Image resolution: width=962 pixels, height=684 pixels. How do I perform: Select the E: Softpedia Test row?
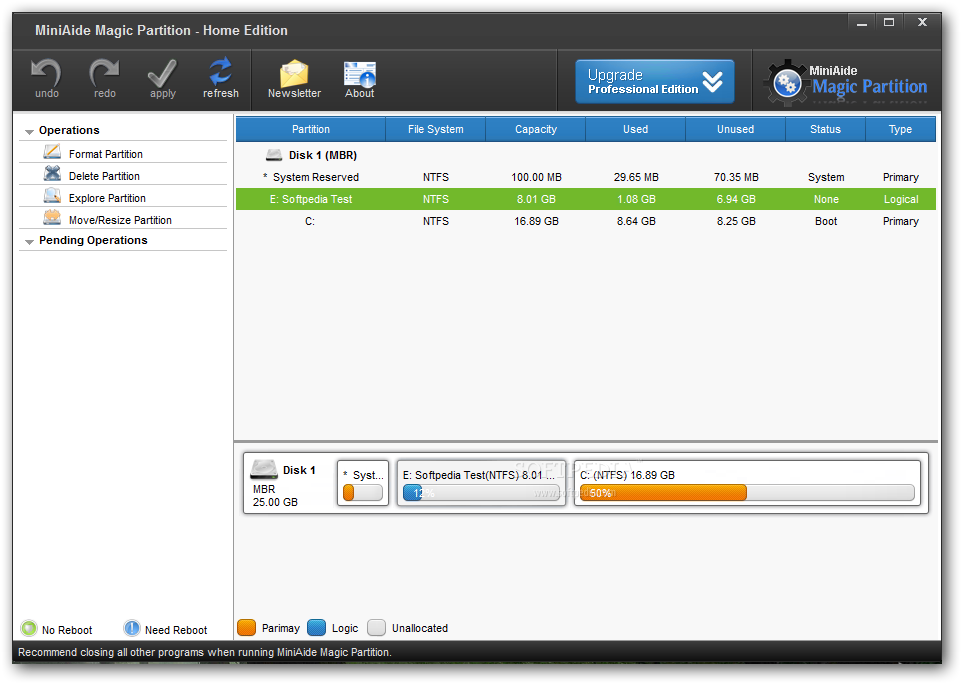tap(586, 199)
